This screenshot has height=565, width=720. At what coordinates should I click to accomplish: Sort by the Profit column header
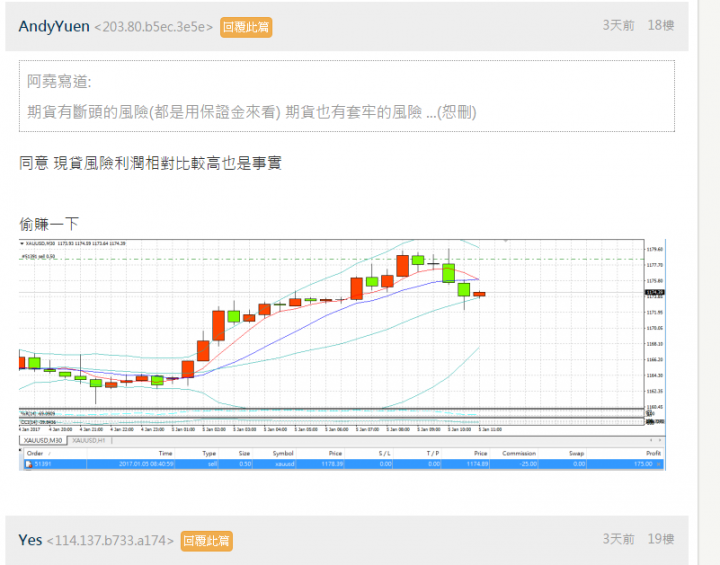coord(654,453)
